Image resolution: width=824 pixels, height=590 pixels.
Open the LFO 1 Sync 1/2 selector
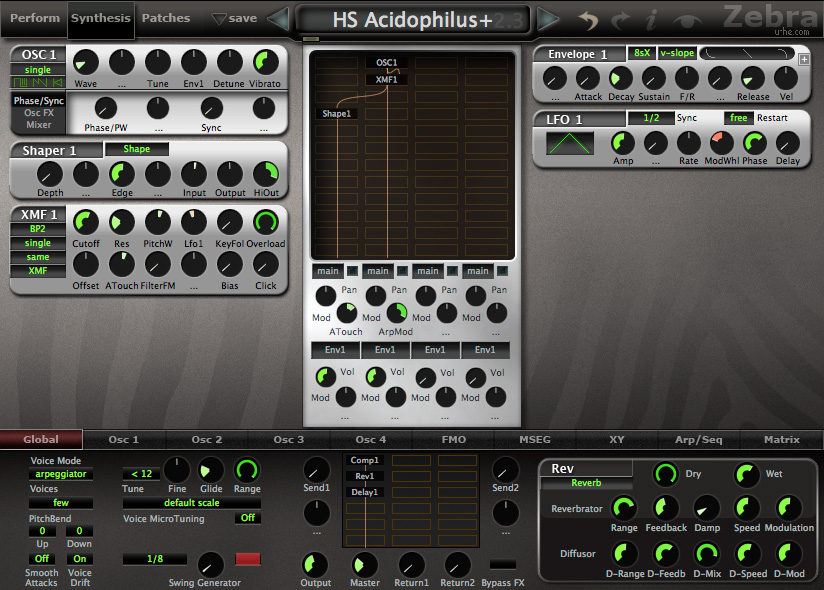[651, 118]
